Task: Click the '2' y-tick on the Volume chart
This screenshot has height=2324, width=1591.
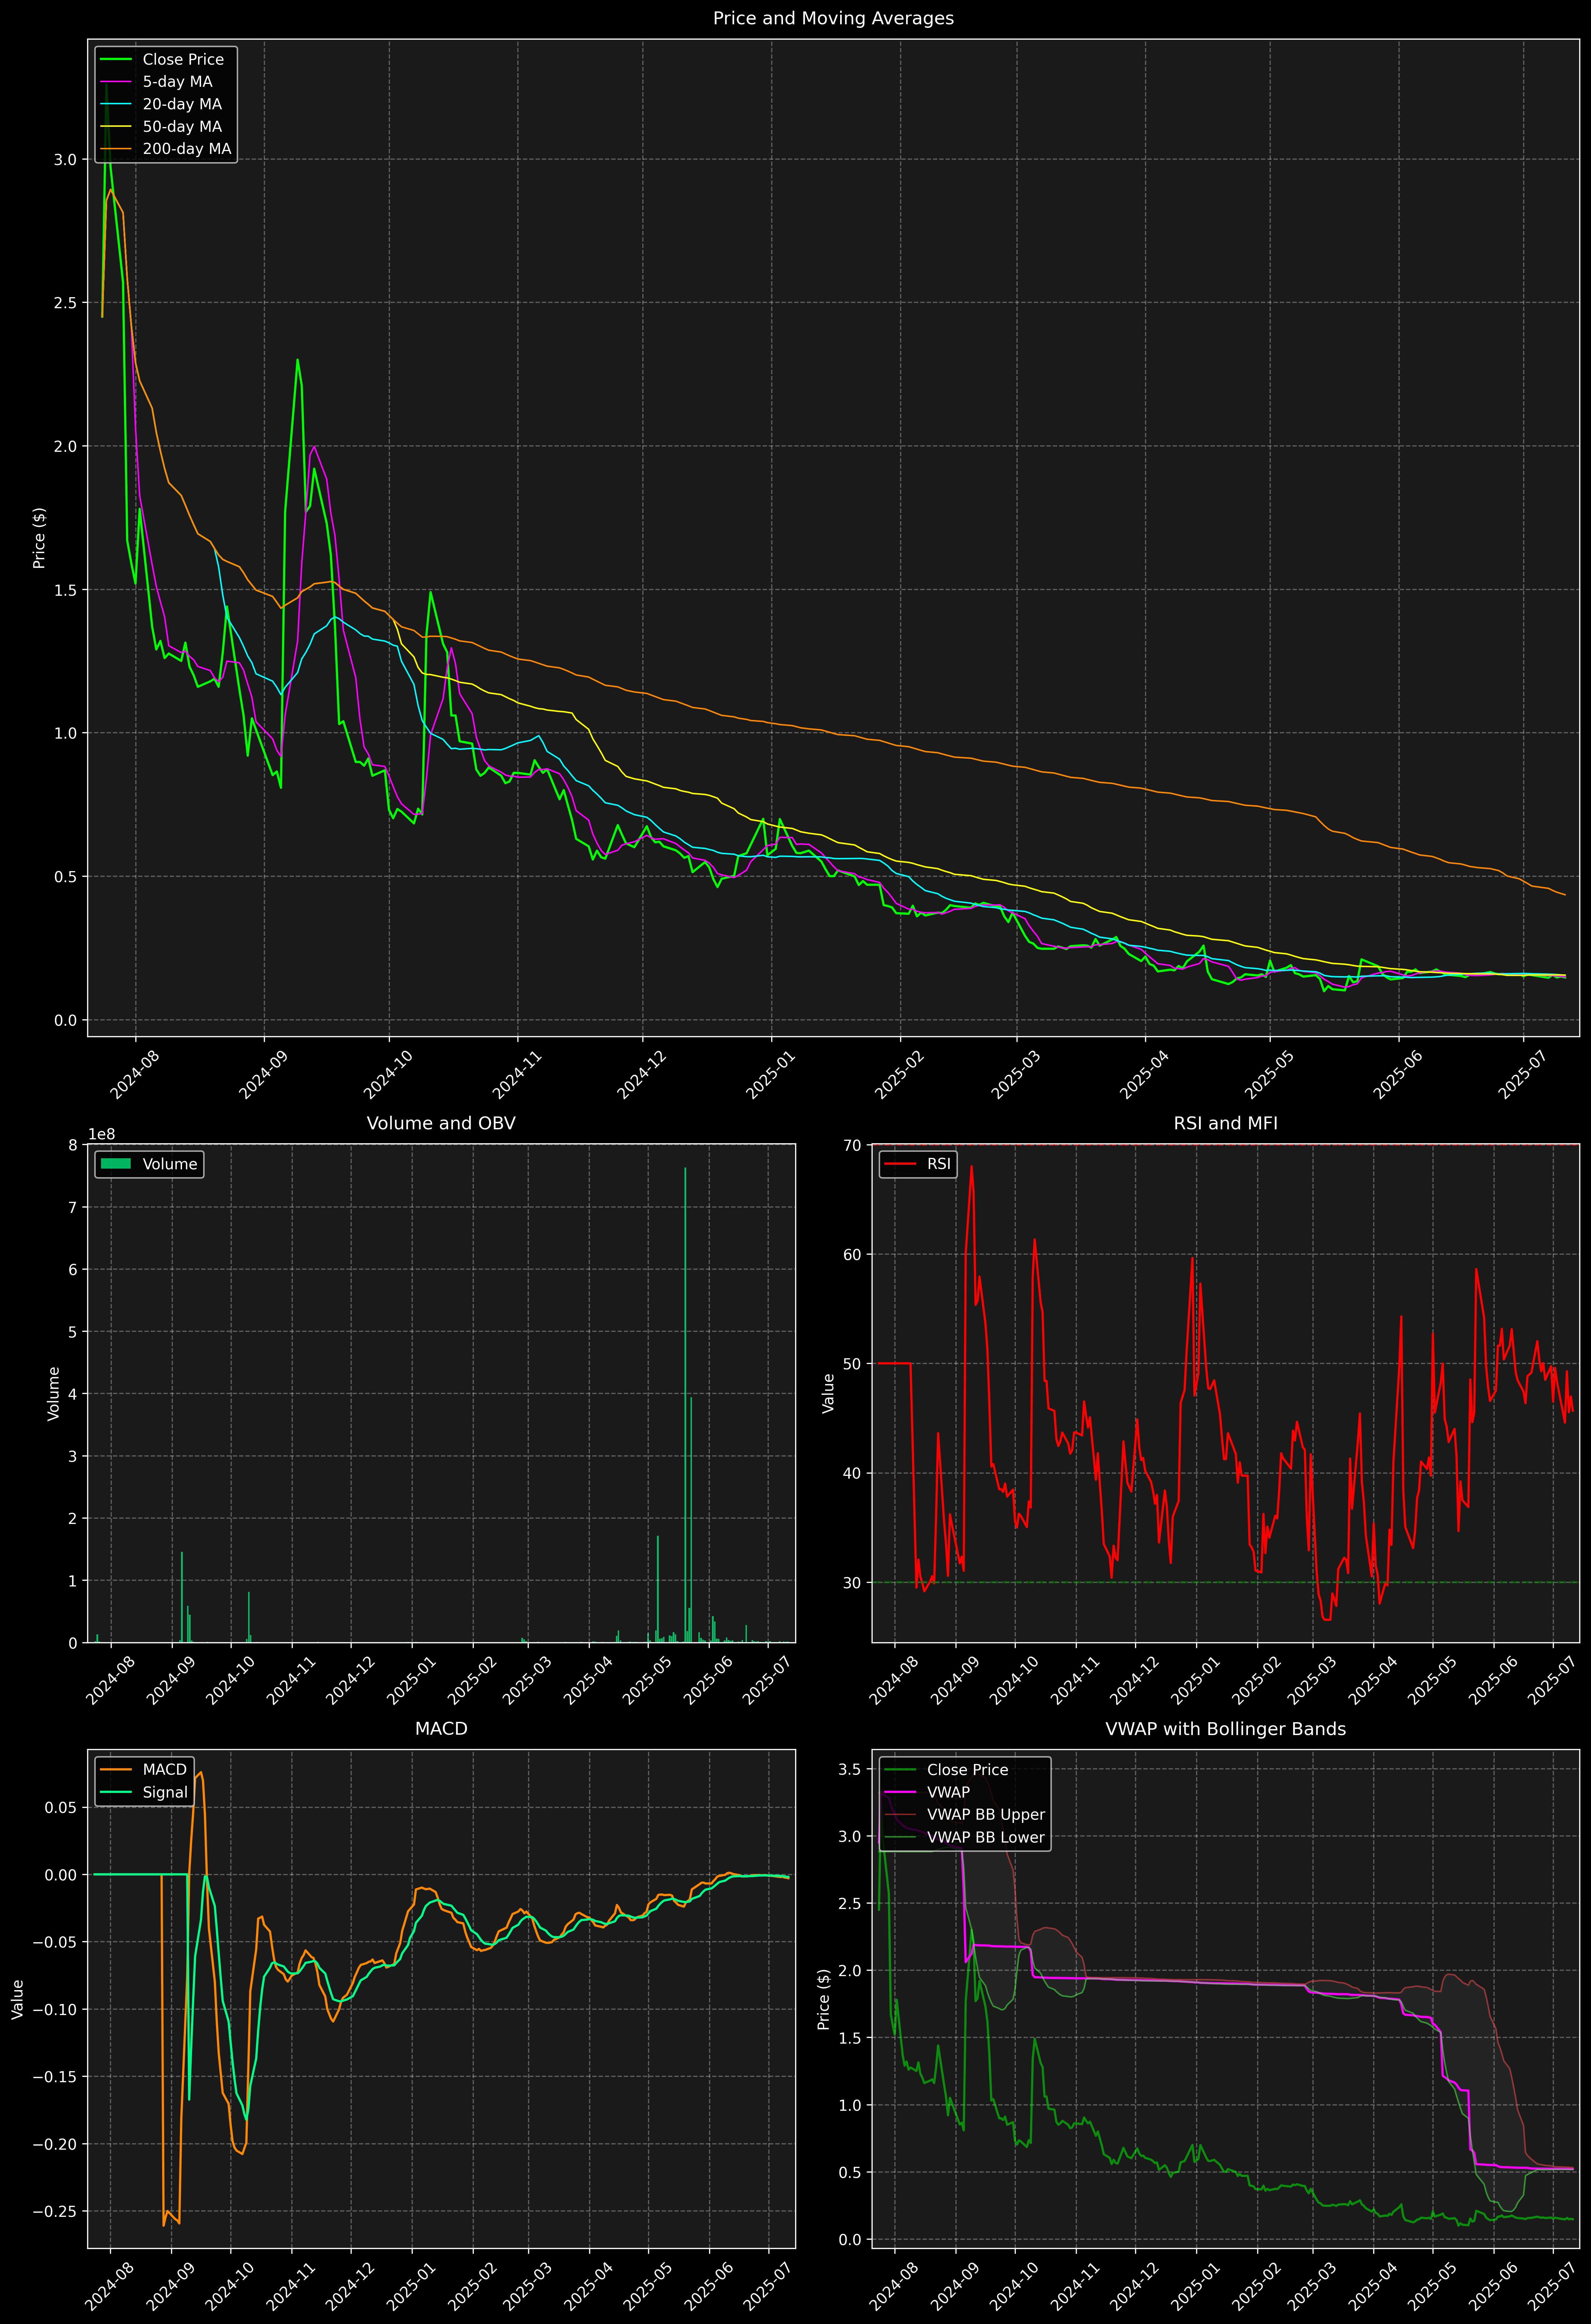Action: coord(73,1518)
